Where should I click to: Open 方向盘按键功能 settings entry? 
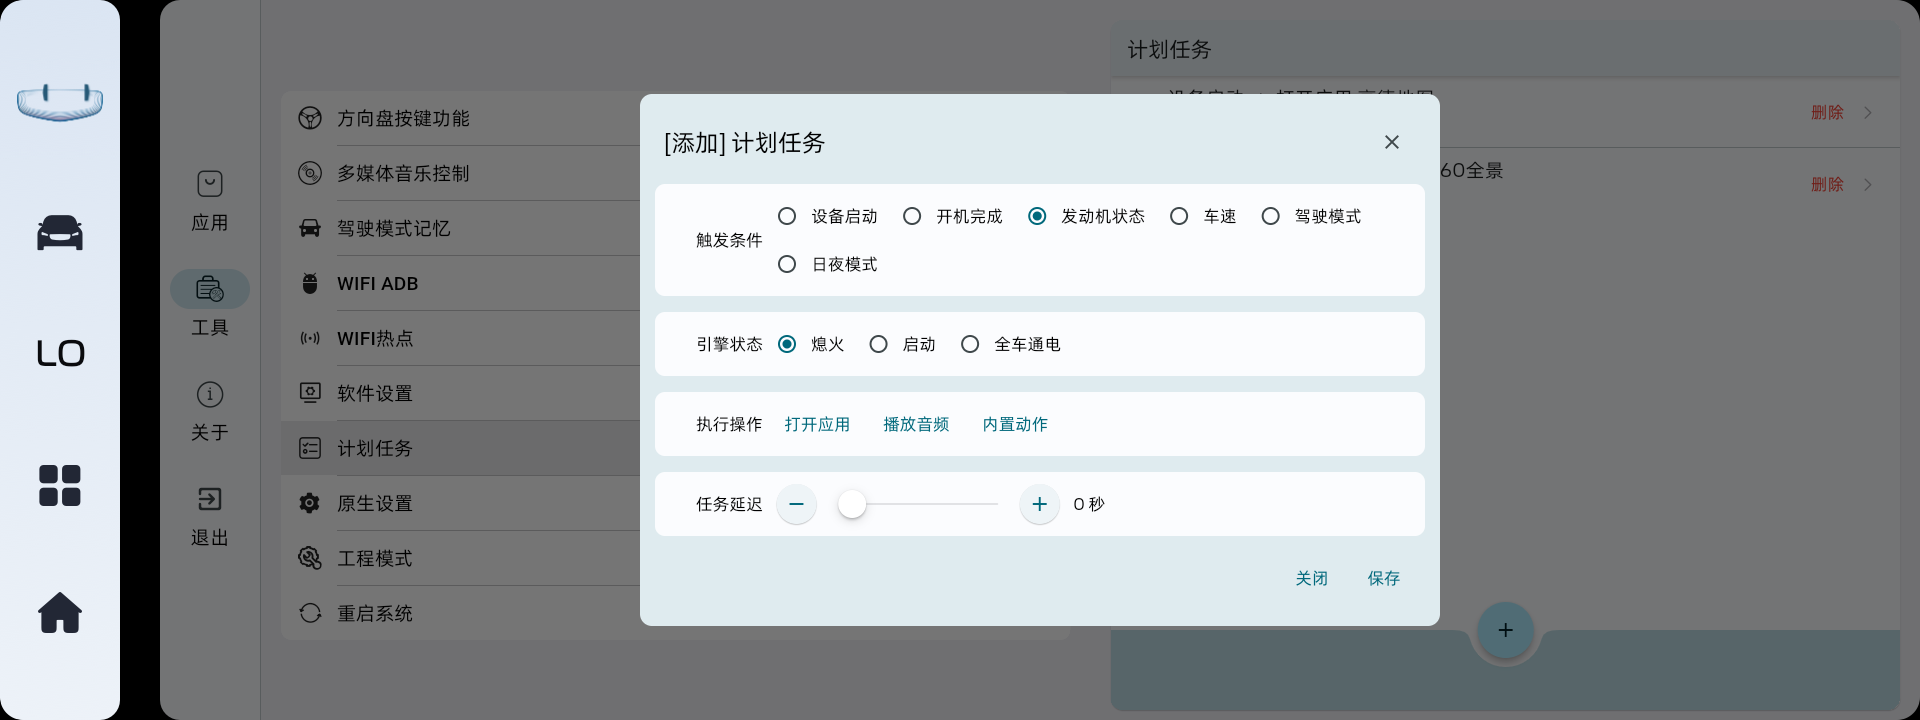(403, 119)
